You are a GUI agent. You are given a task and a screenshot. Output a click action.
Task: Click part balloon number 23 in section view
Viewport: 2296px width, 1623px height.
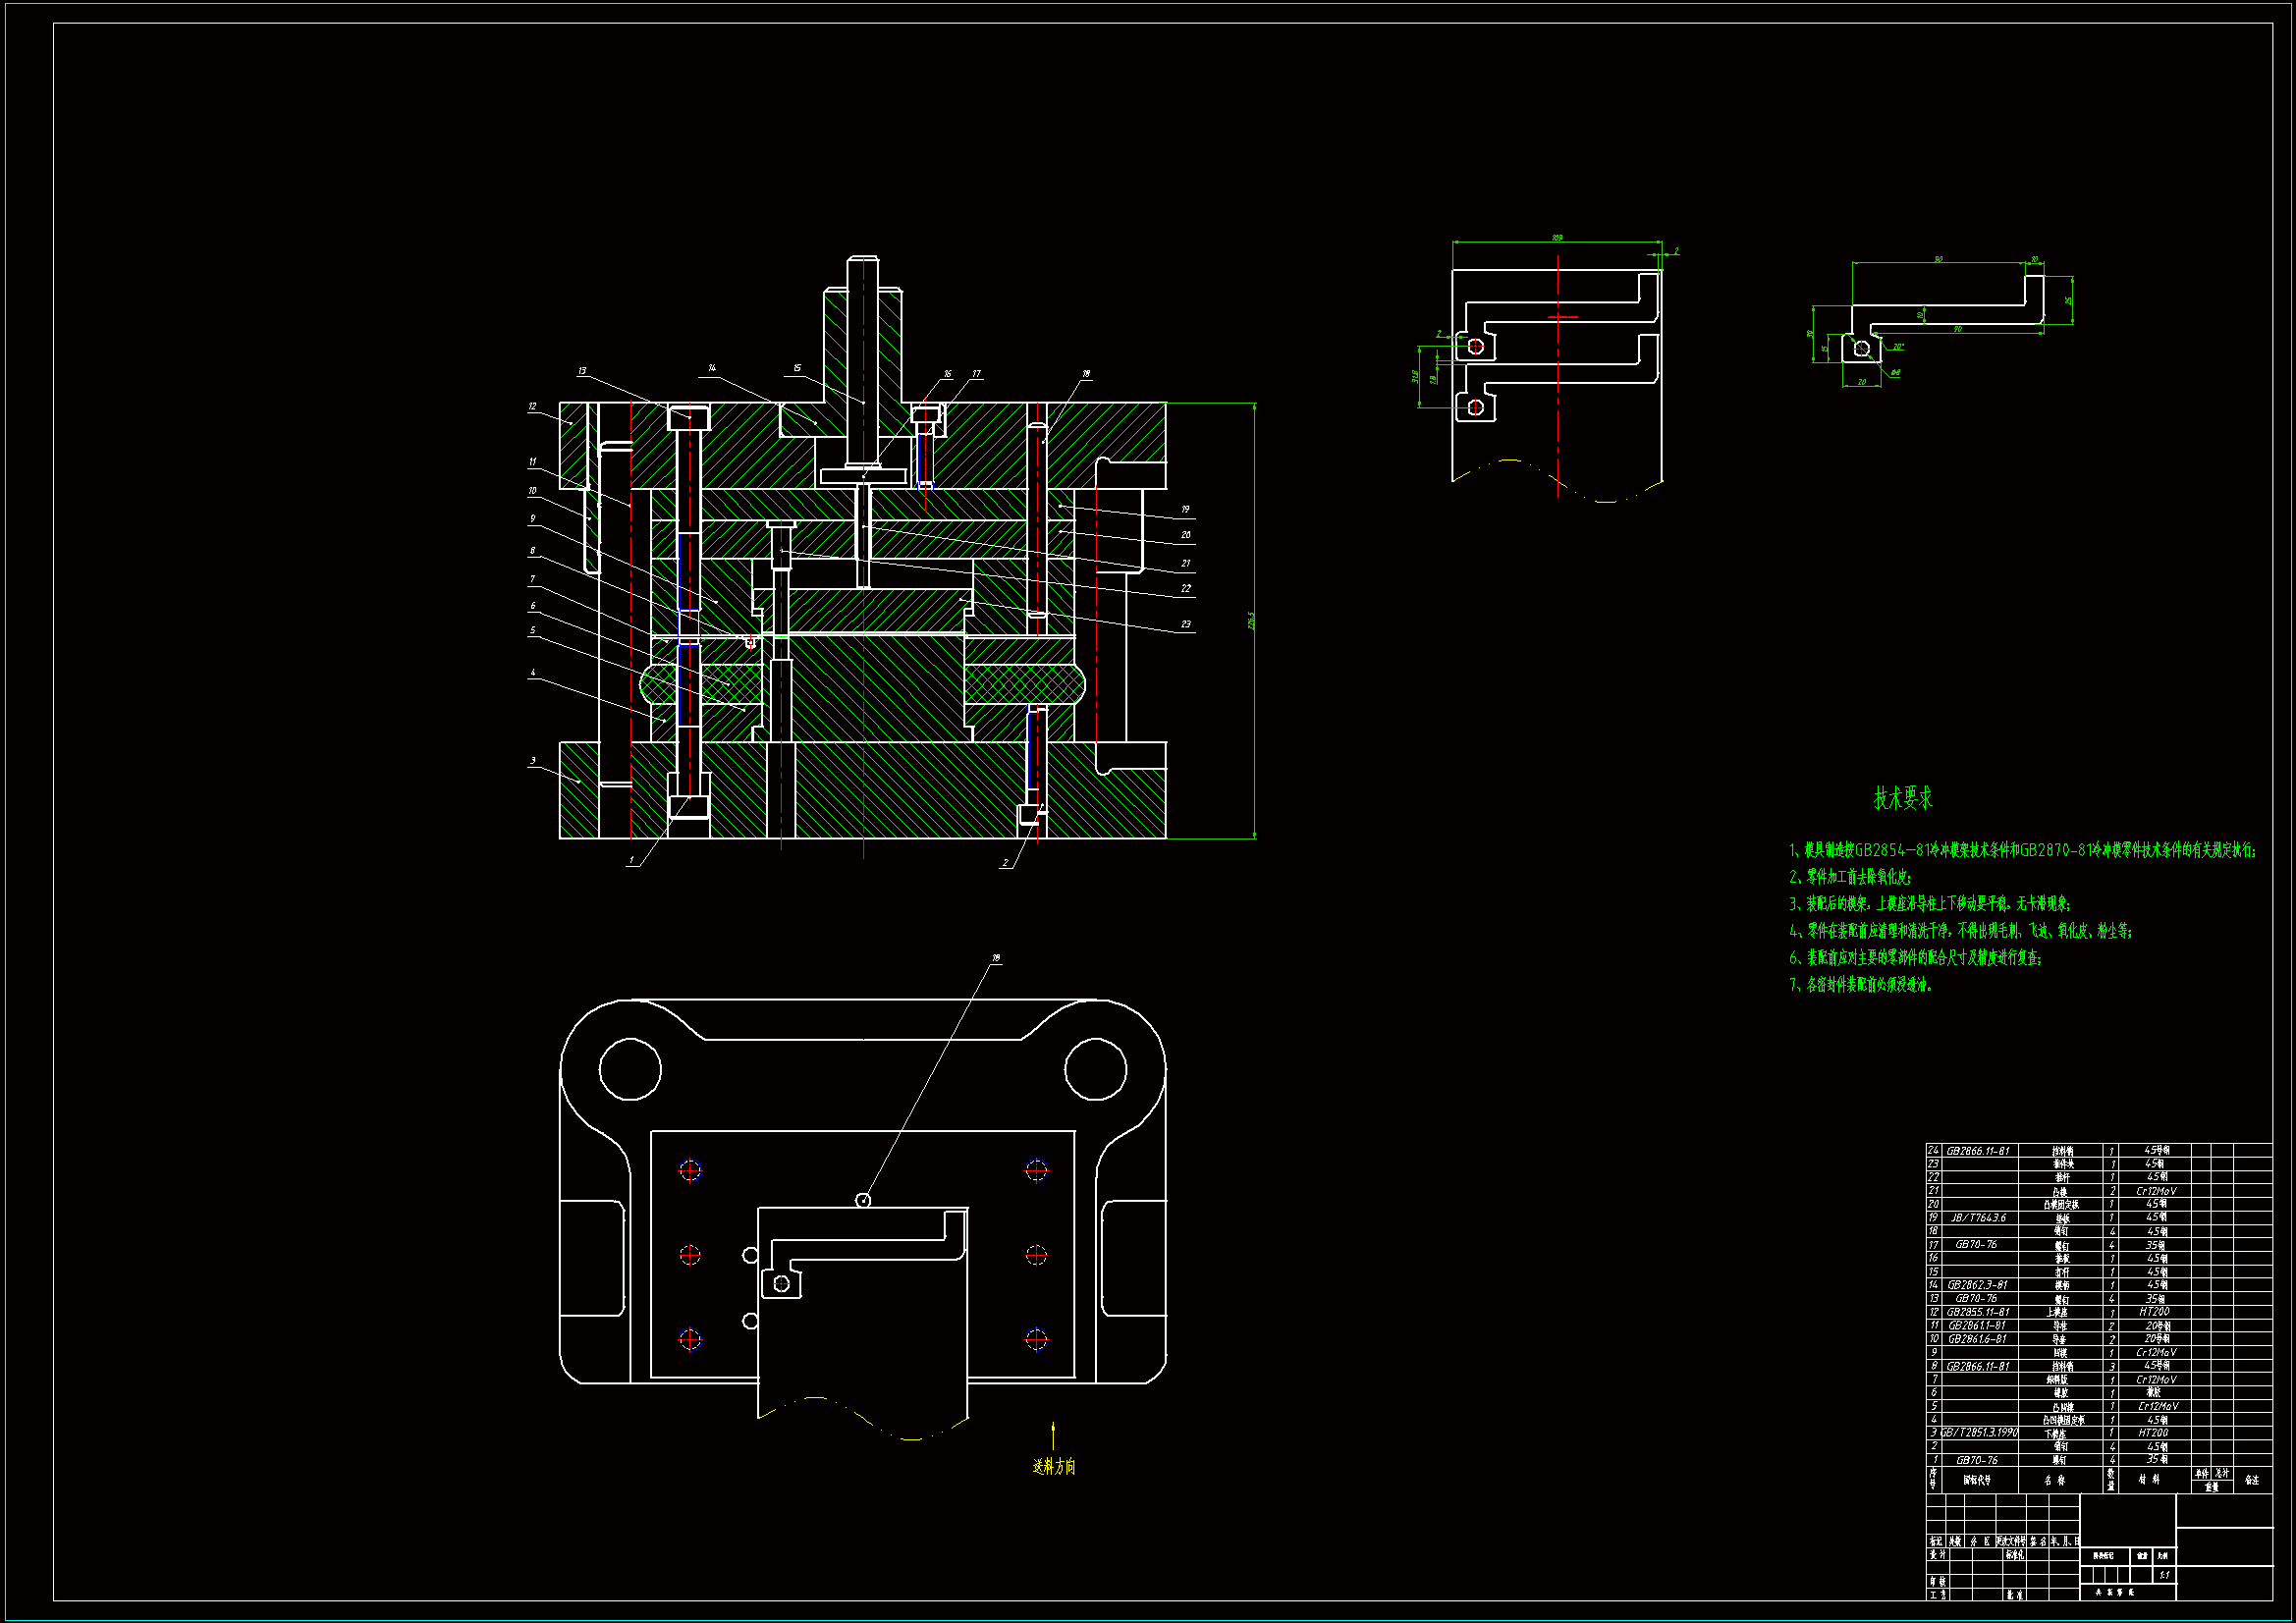[x=1186, y=624]
